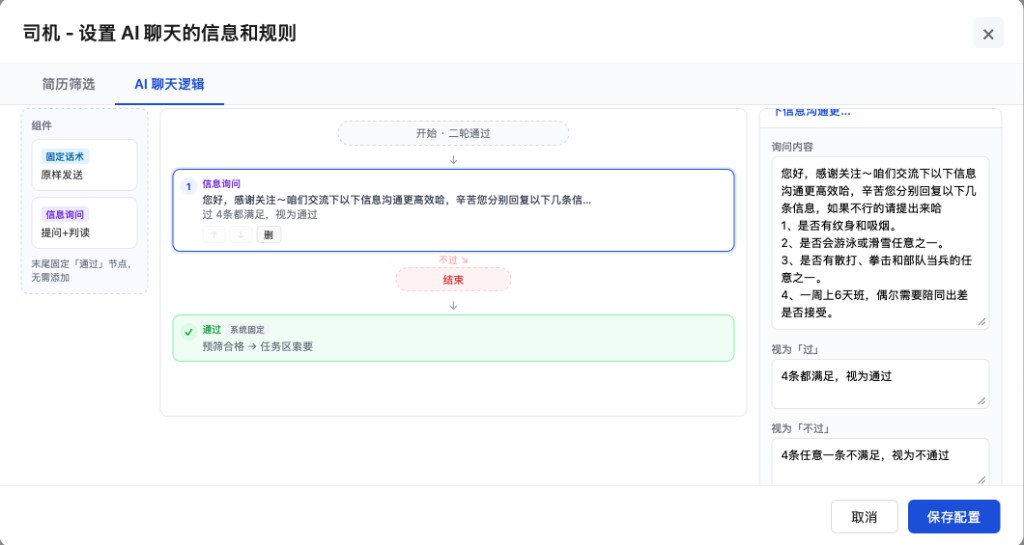Select the green 通过 system node

point(453,338)
